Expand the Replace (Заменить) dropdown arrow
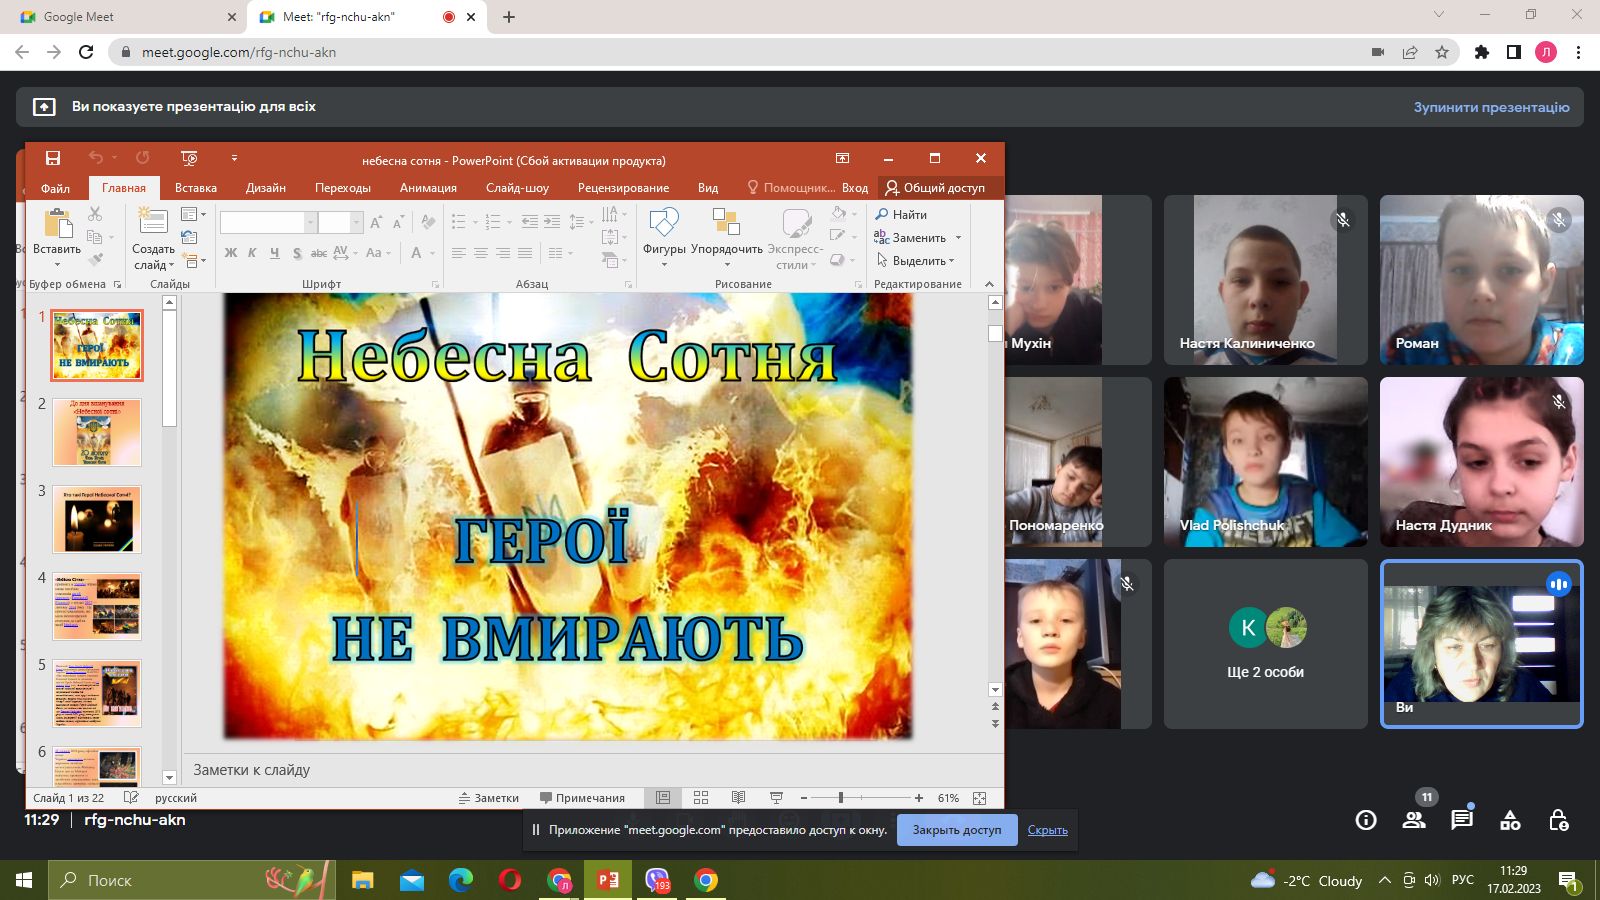Viewport: 1600px width, 900px height. (958, 238)
